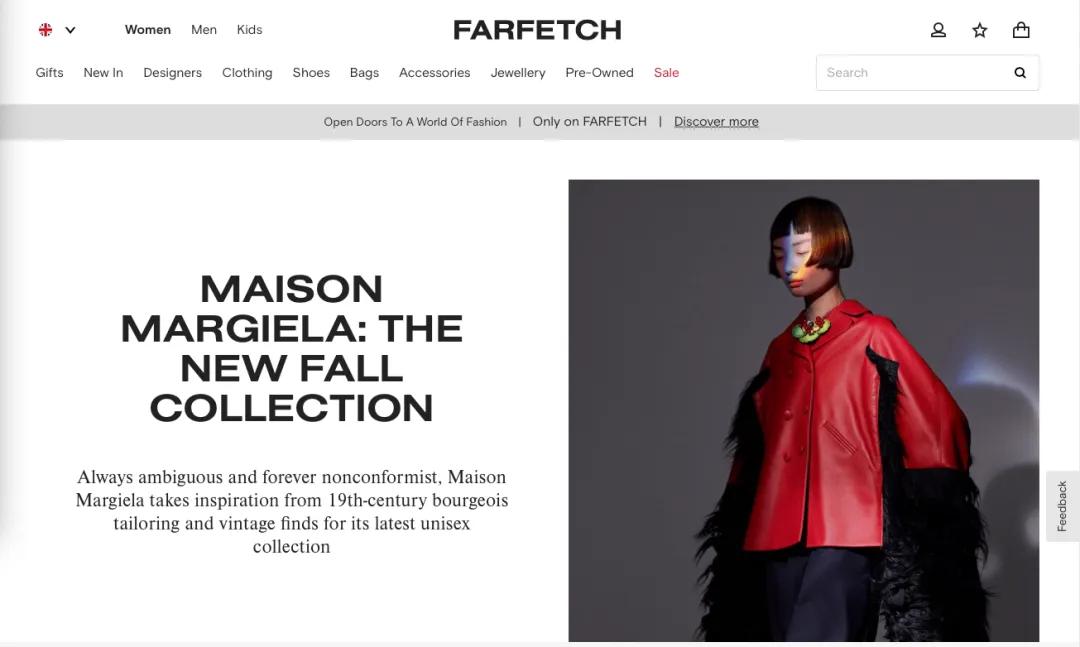Open the Clothing menu
The image size is (1080, 647).
coord(247,72)
